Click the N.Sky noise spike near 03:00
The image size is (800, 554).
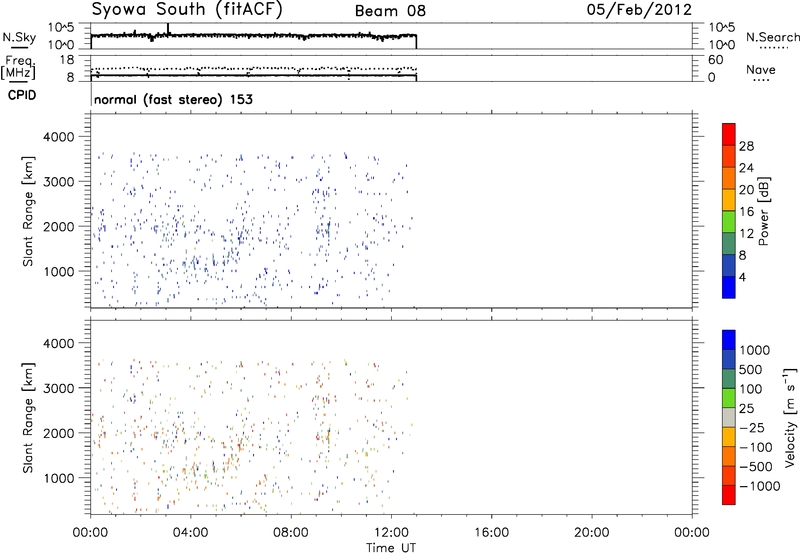[168, 29]
